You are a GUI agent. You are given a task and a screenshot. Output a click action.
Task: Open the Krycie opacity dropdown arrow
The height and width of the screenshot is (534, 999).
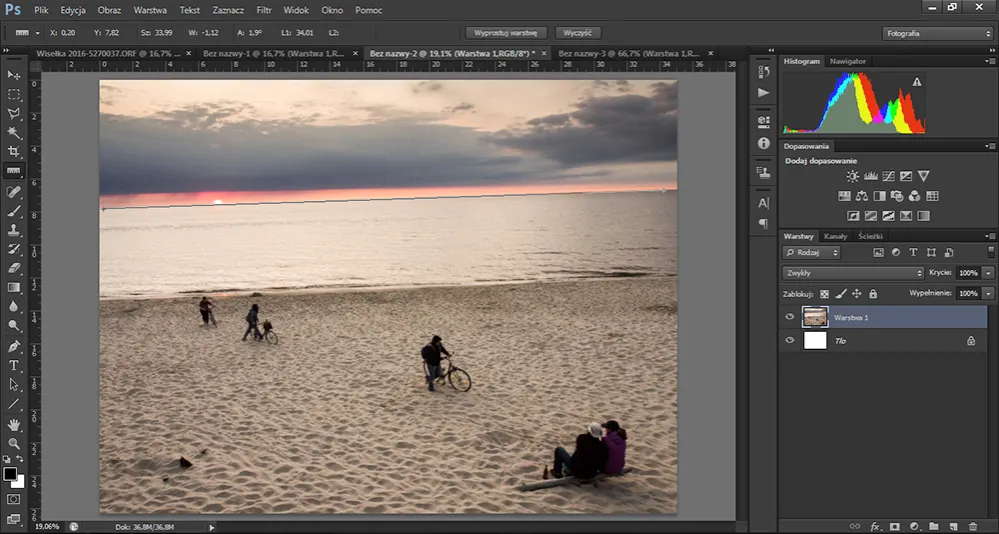coord(988,273)
